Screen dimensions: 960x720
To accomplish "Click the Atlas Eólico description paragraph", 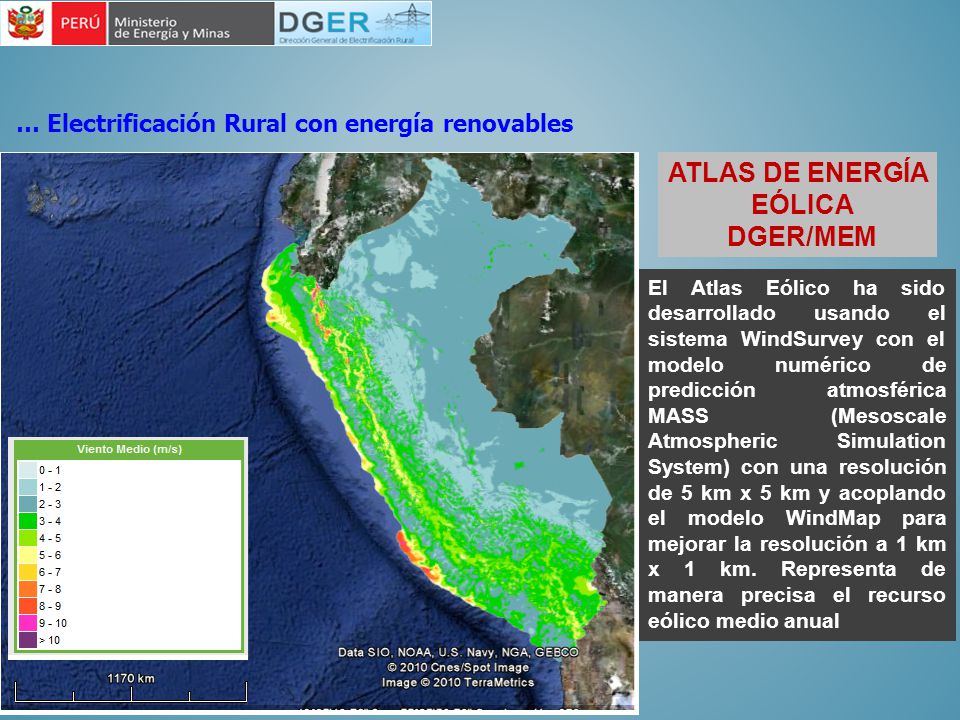I will coord(797,454).
